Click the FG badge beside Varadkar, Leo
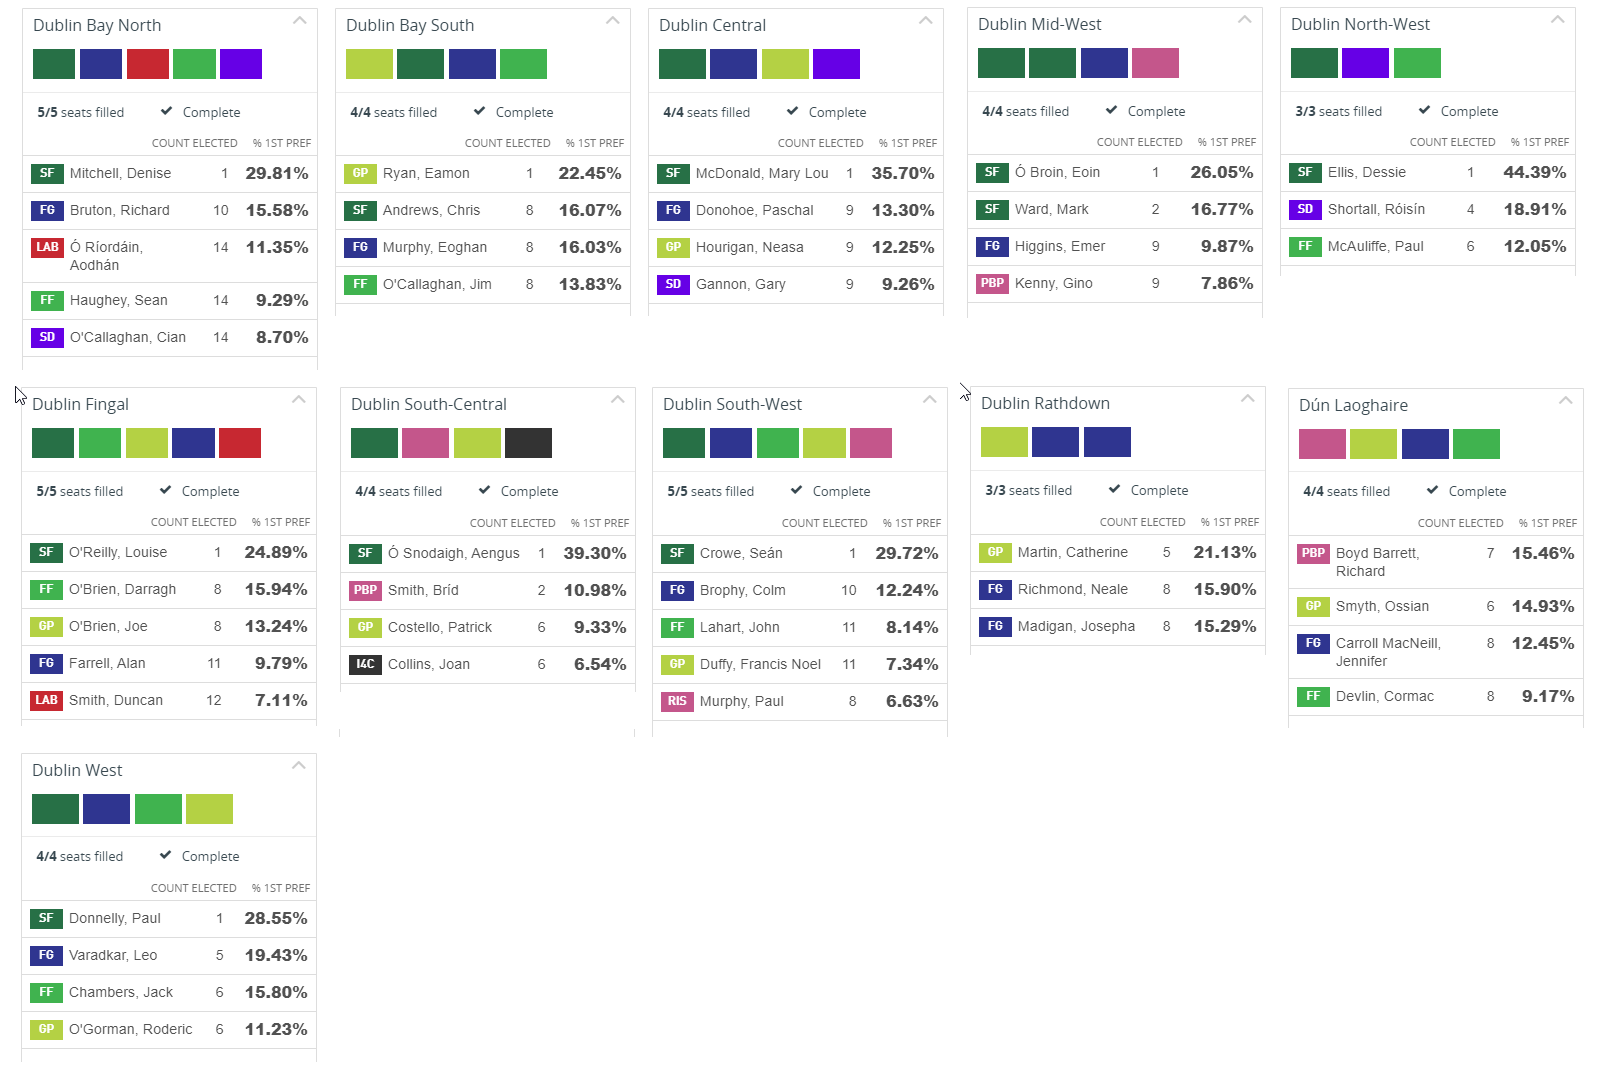Viewport: 1614px width, 1084px height. point(46,955)
